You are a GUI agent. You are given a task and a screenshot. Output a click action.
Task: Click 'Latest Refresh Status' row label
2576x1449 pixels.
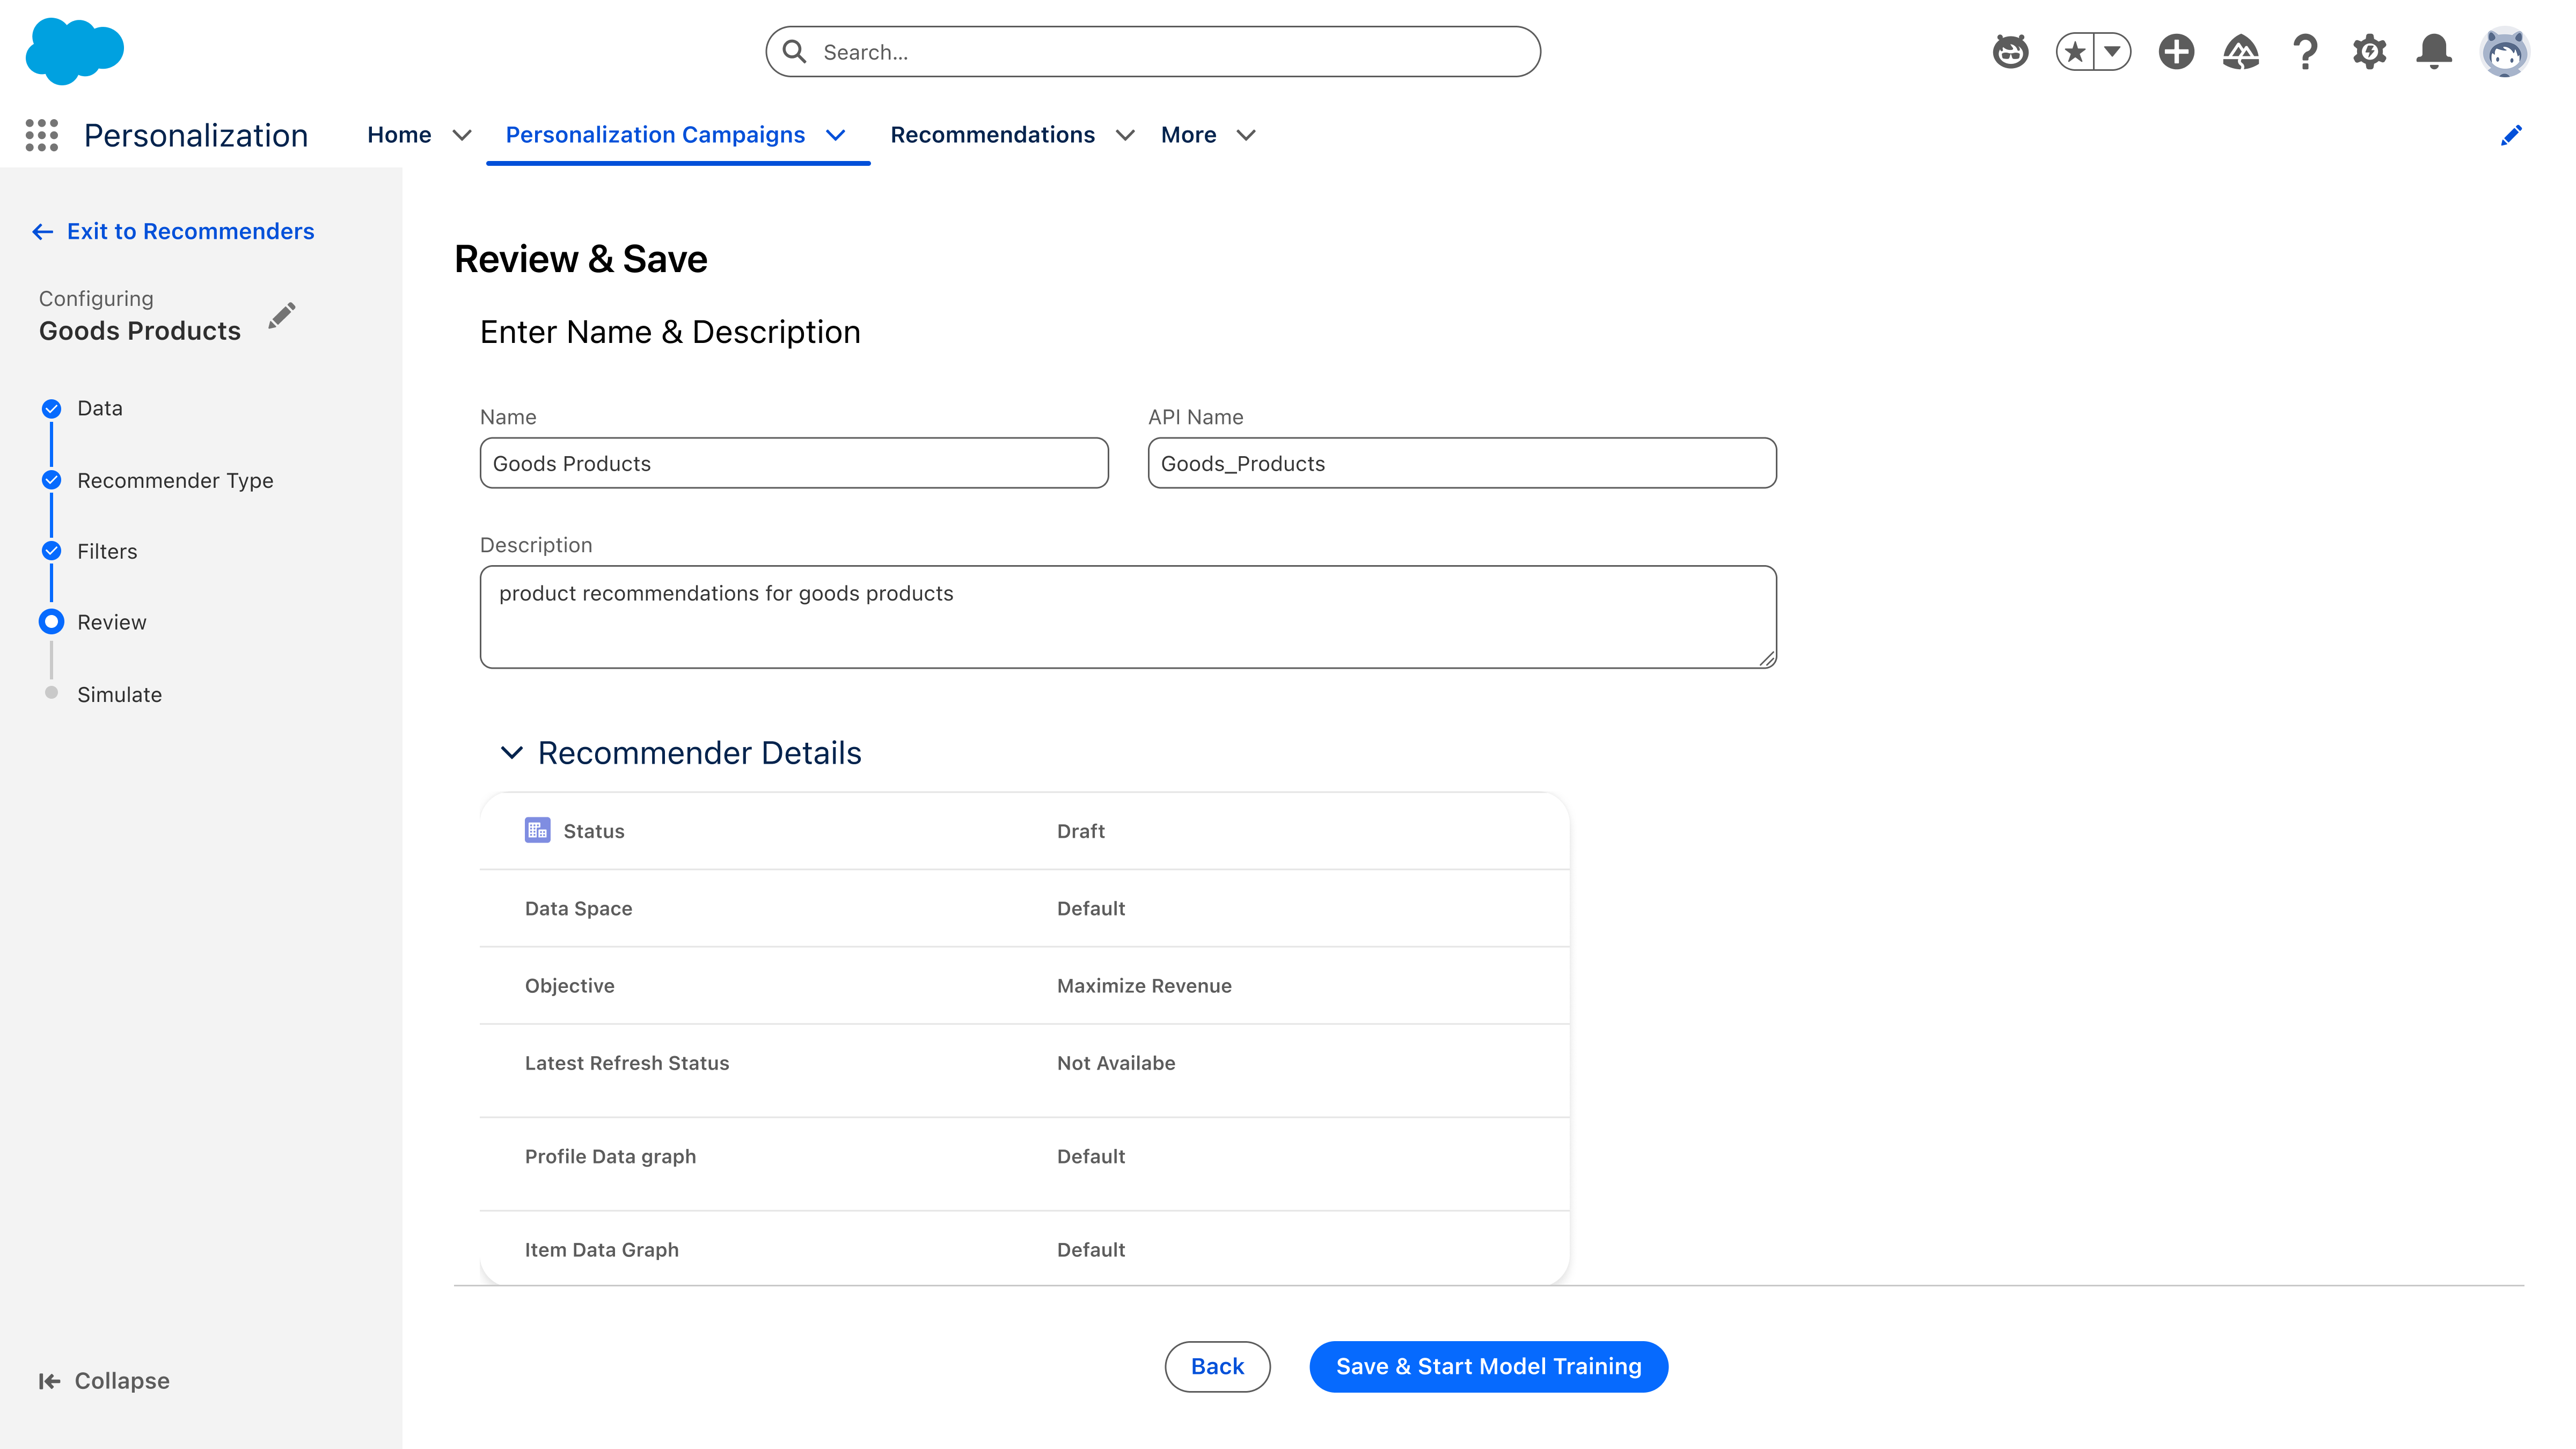[627, 1063]
